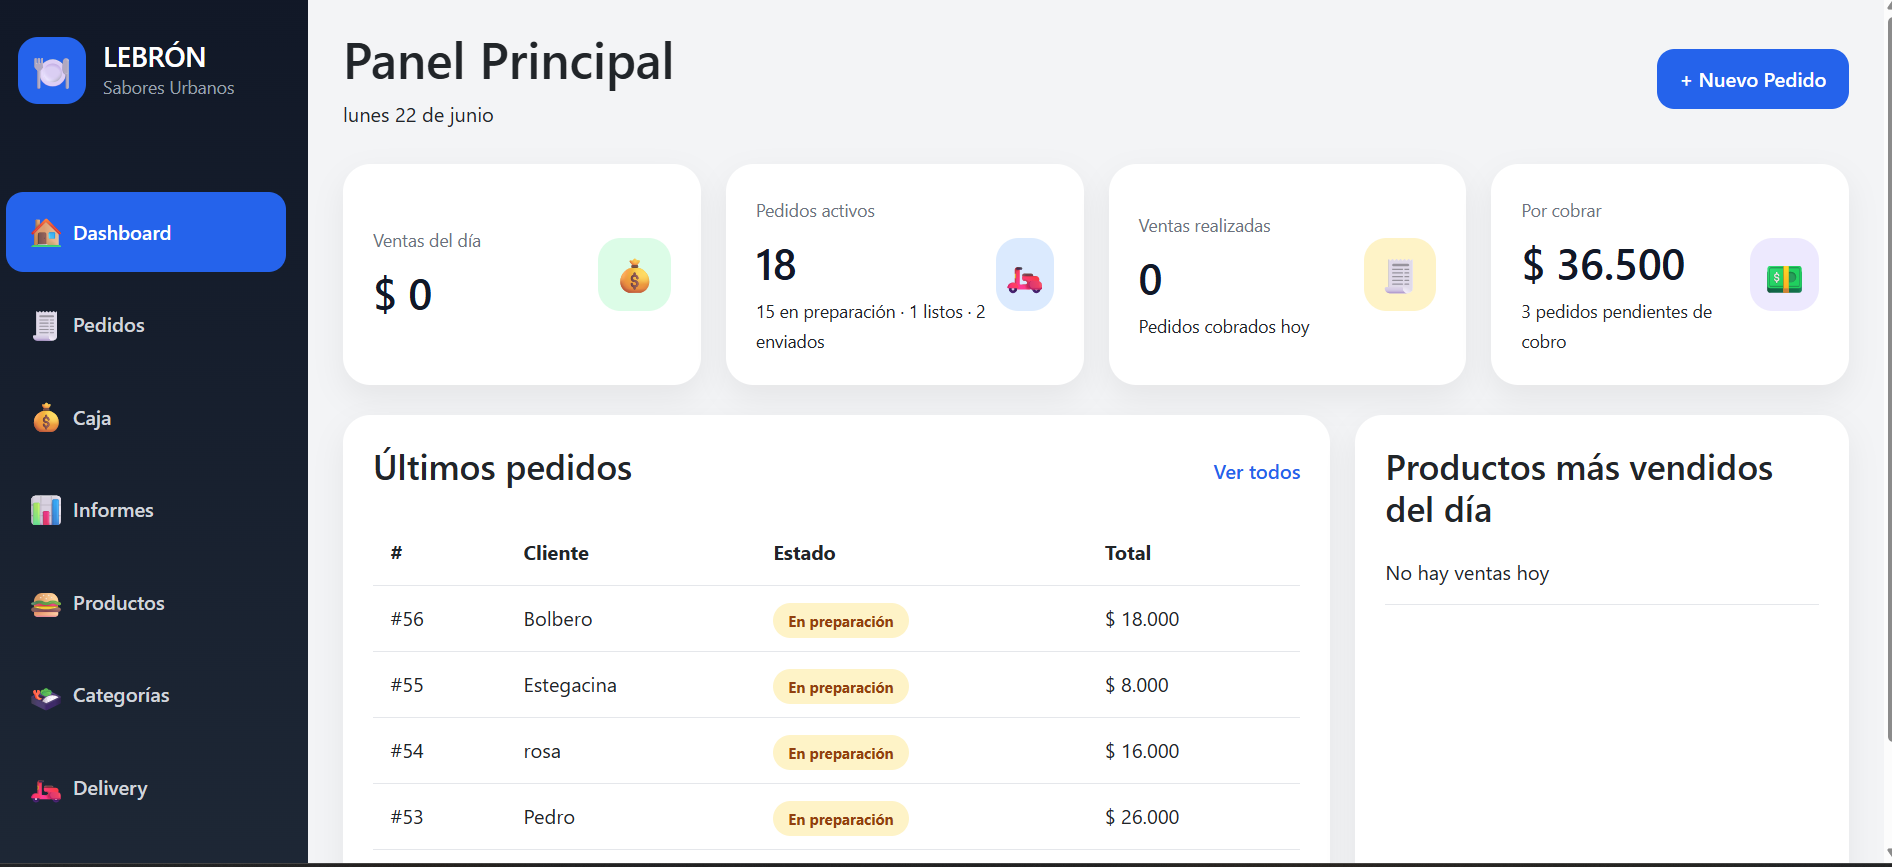Click the total $ 26.000
1892x867 pixels.
click(x=1142, y=817)
